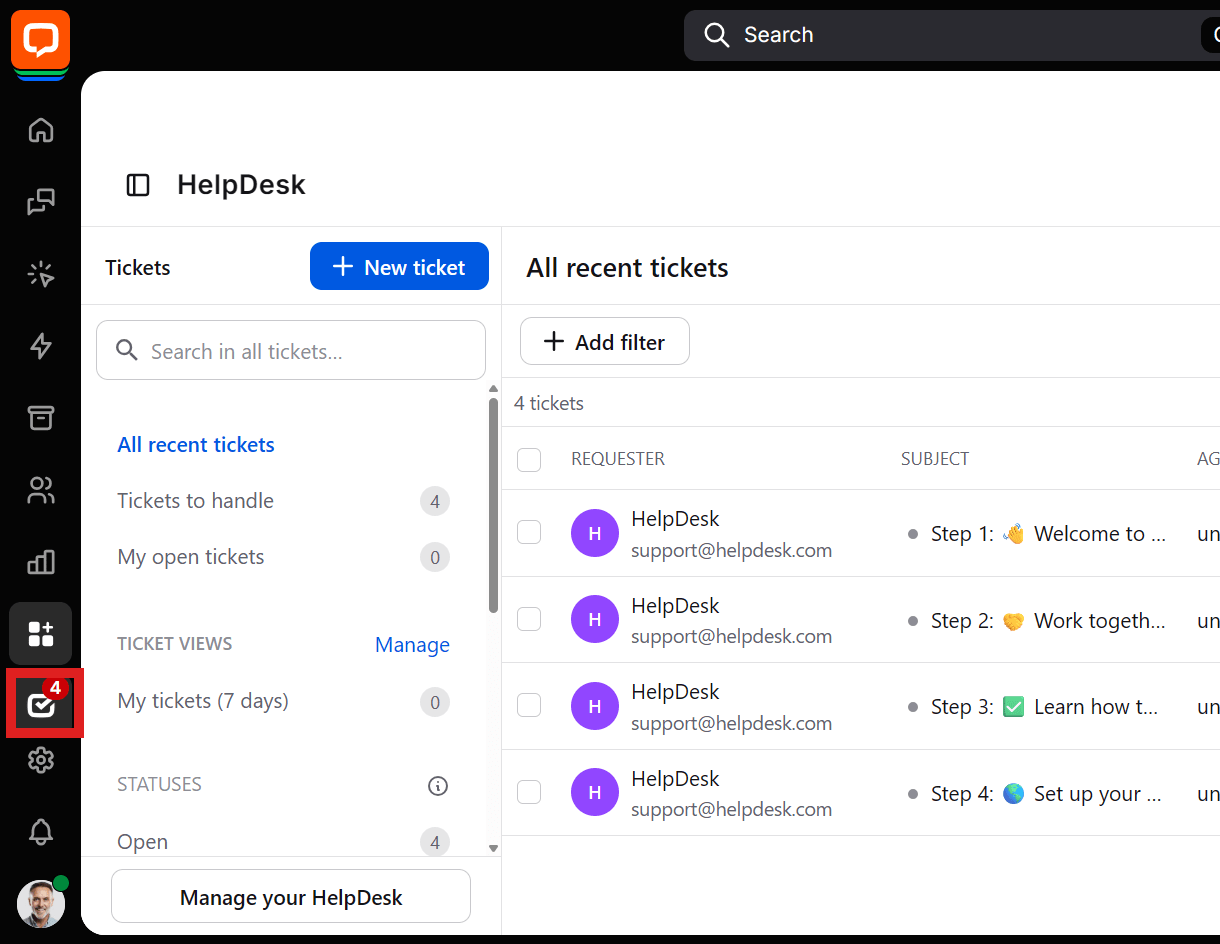Click the Add filter button
Image resolution: width=1220 pixels, height=944 pixels.
pos(605,342)
